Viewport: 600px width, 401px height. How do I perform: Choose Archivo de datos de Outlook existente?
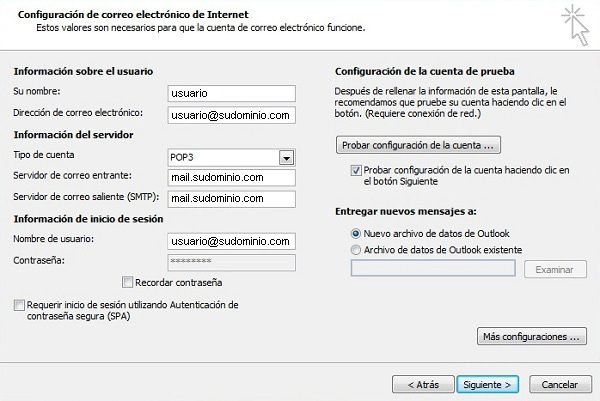[x=356, y=250]
